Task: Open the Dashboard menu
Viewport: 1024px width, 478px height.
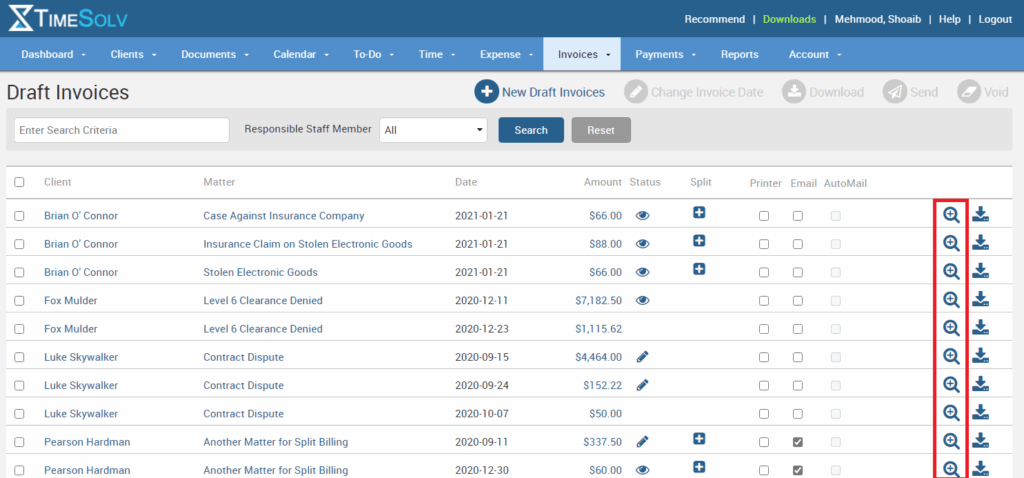Action: click(x=53, y=54)
